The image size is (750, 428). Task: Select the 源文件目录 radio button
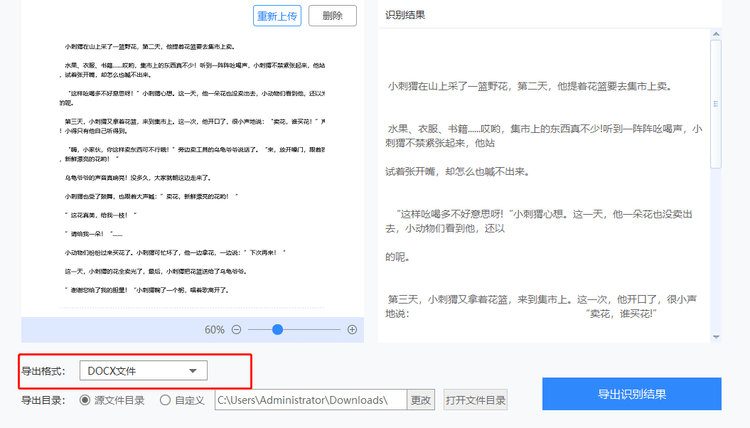tap(85, 400)
